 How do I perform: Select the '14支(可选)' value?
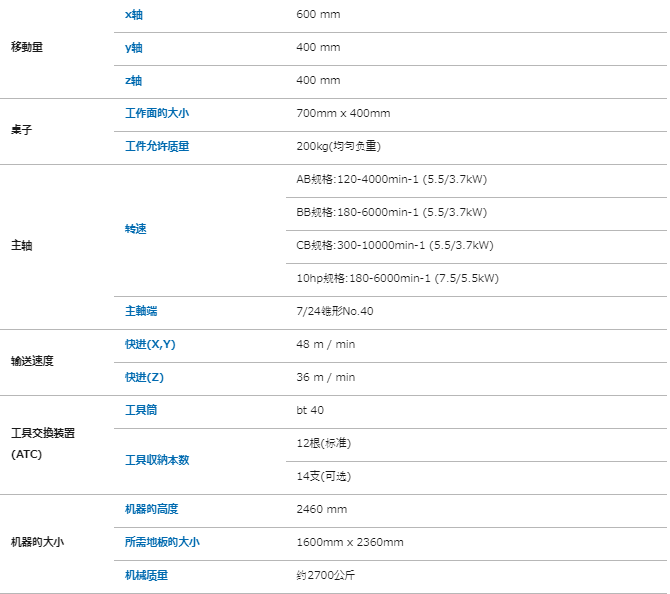point(323,476)
